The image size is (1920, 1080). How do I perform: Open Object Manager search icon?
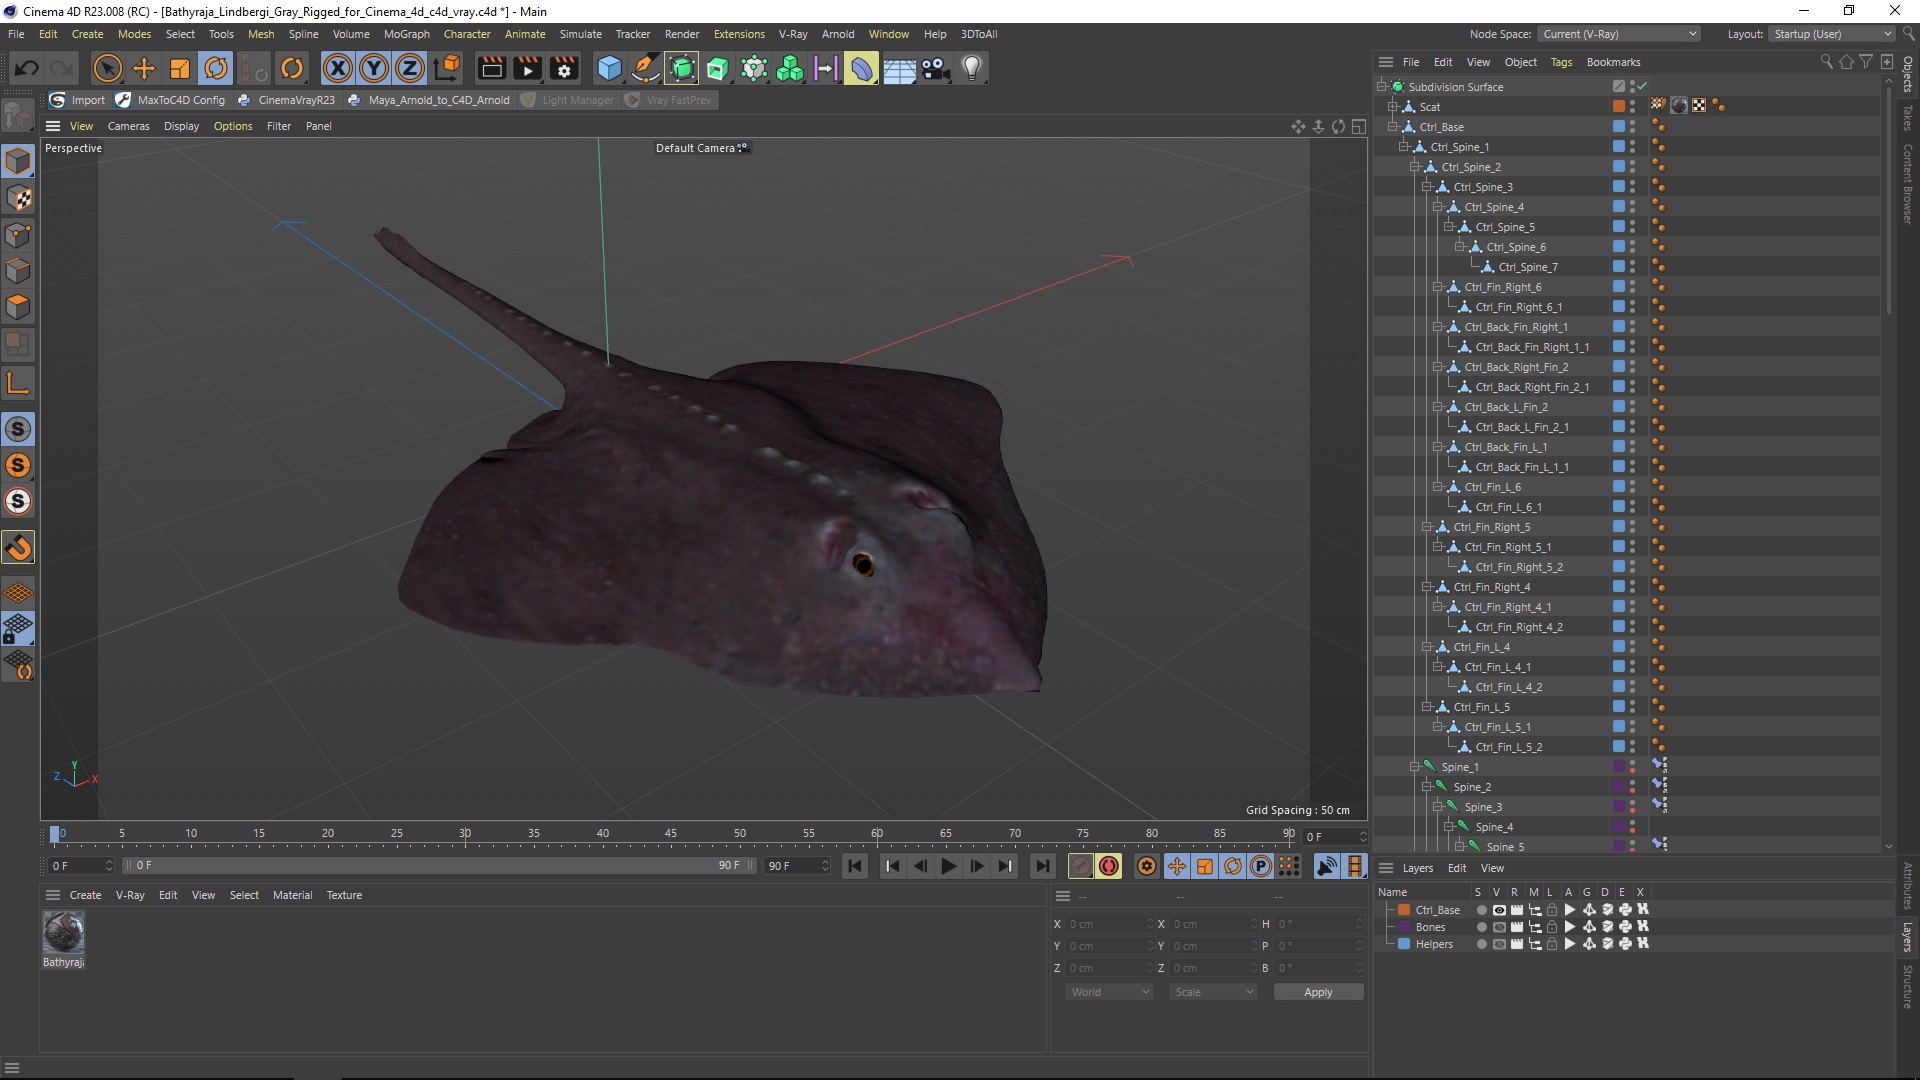point(1826,62)
